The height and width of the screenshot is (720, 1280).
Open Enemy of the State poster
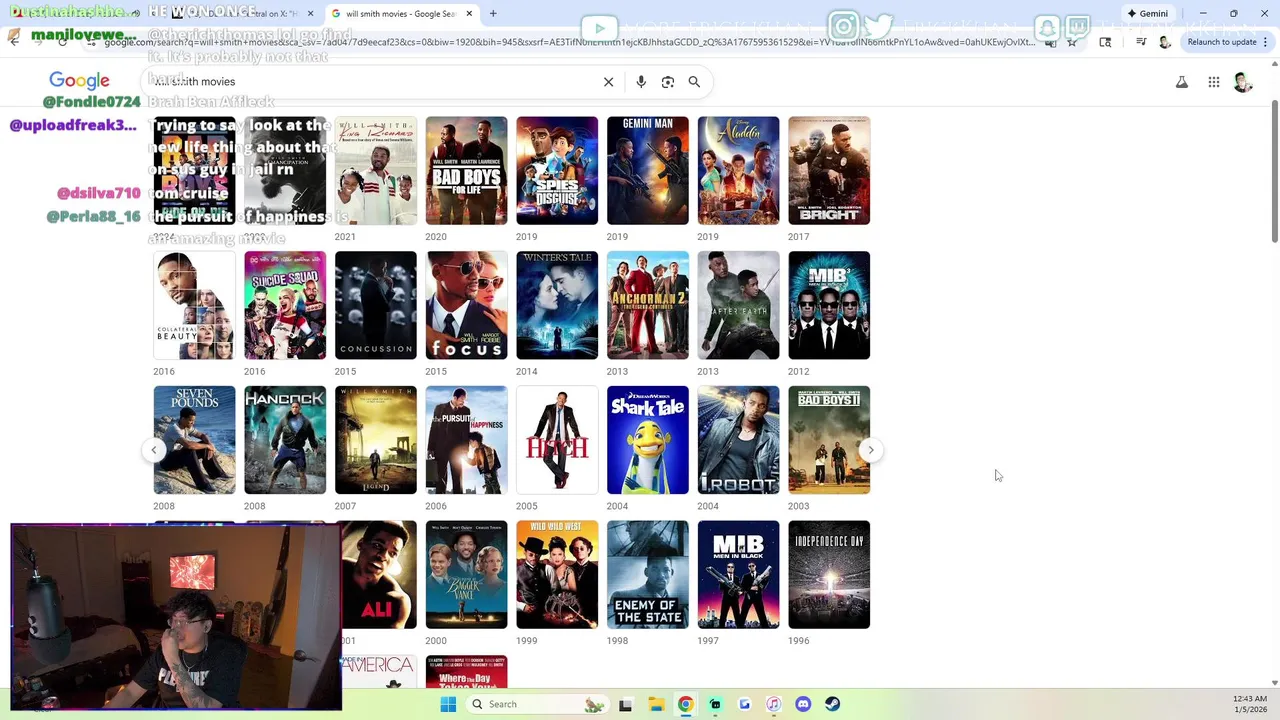click(648, 575)
